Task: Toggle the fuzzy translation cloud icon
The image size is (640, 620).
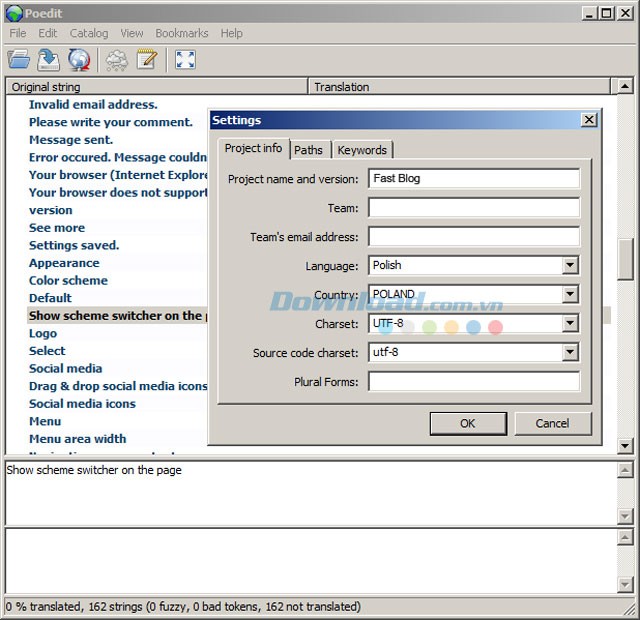Action: click(x=117, y=60)
